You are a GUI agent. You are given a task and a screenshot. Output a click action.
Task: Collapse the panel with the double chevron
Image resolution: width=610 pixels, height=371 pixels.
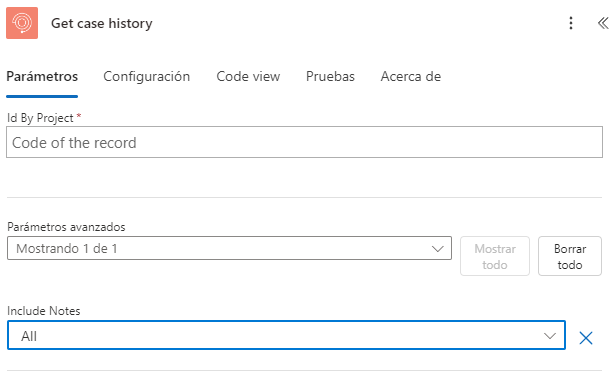coord(603,23)
